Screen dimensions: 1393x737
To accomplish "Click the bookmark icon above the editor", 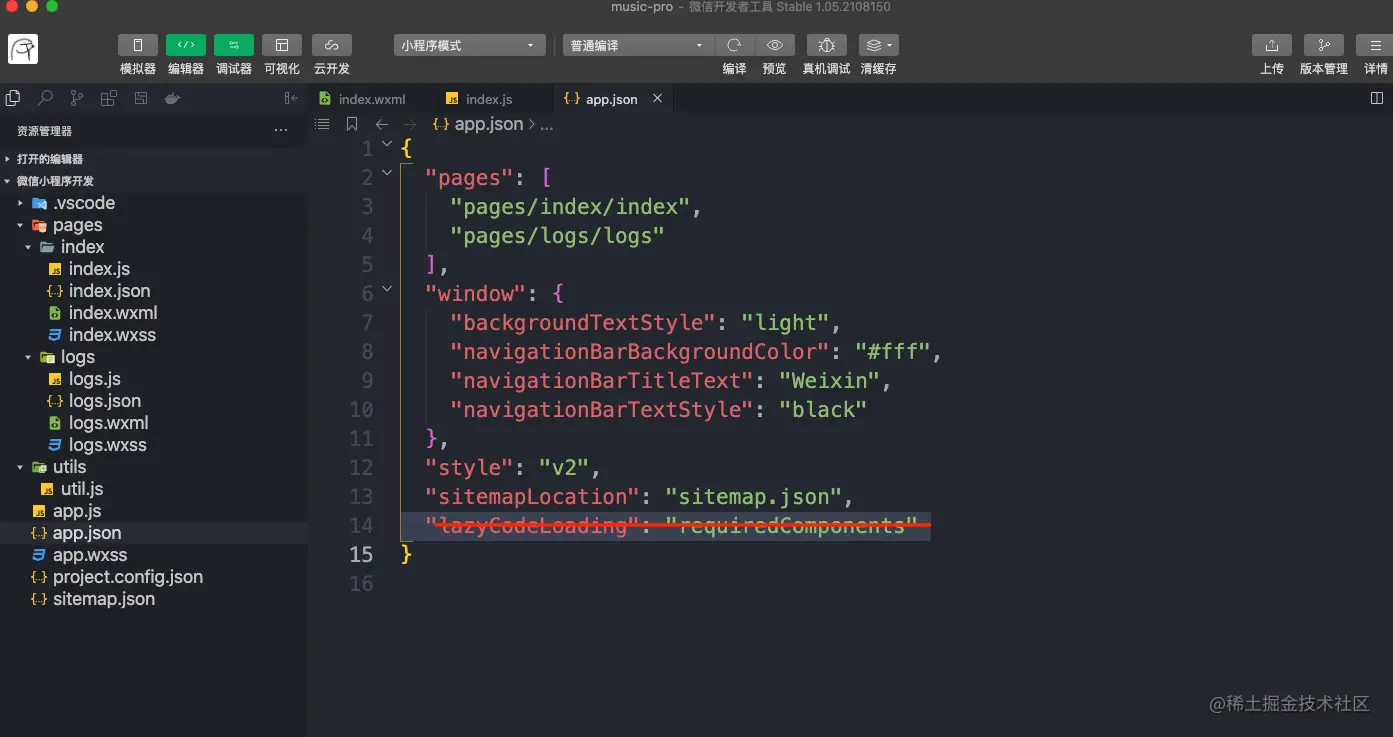I will pyautogui.click(x=352, y=124).
